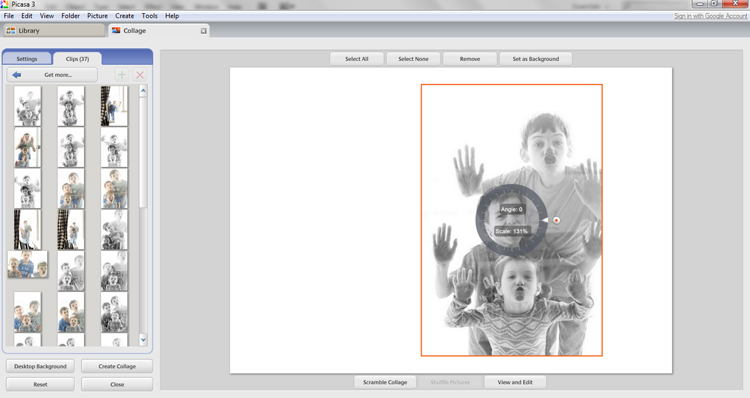This screenshot has height=398, width=750.
Task: Select the first clip thumbnail in top row
Action: (x=27, y=106)
